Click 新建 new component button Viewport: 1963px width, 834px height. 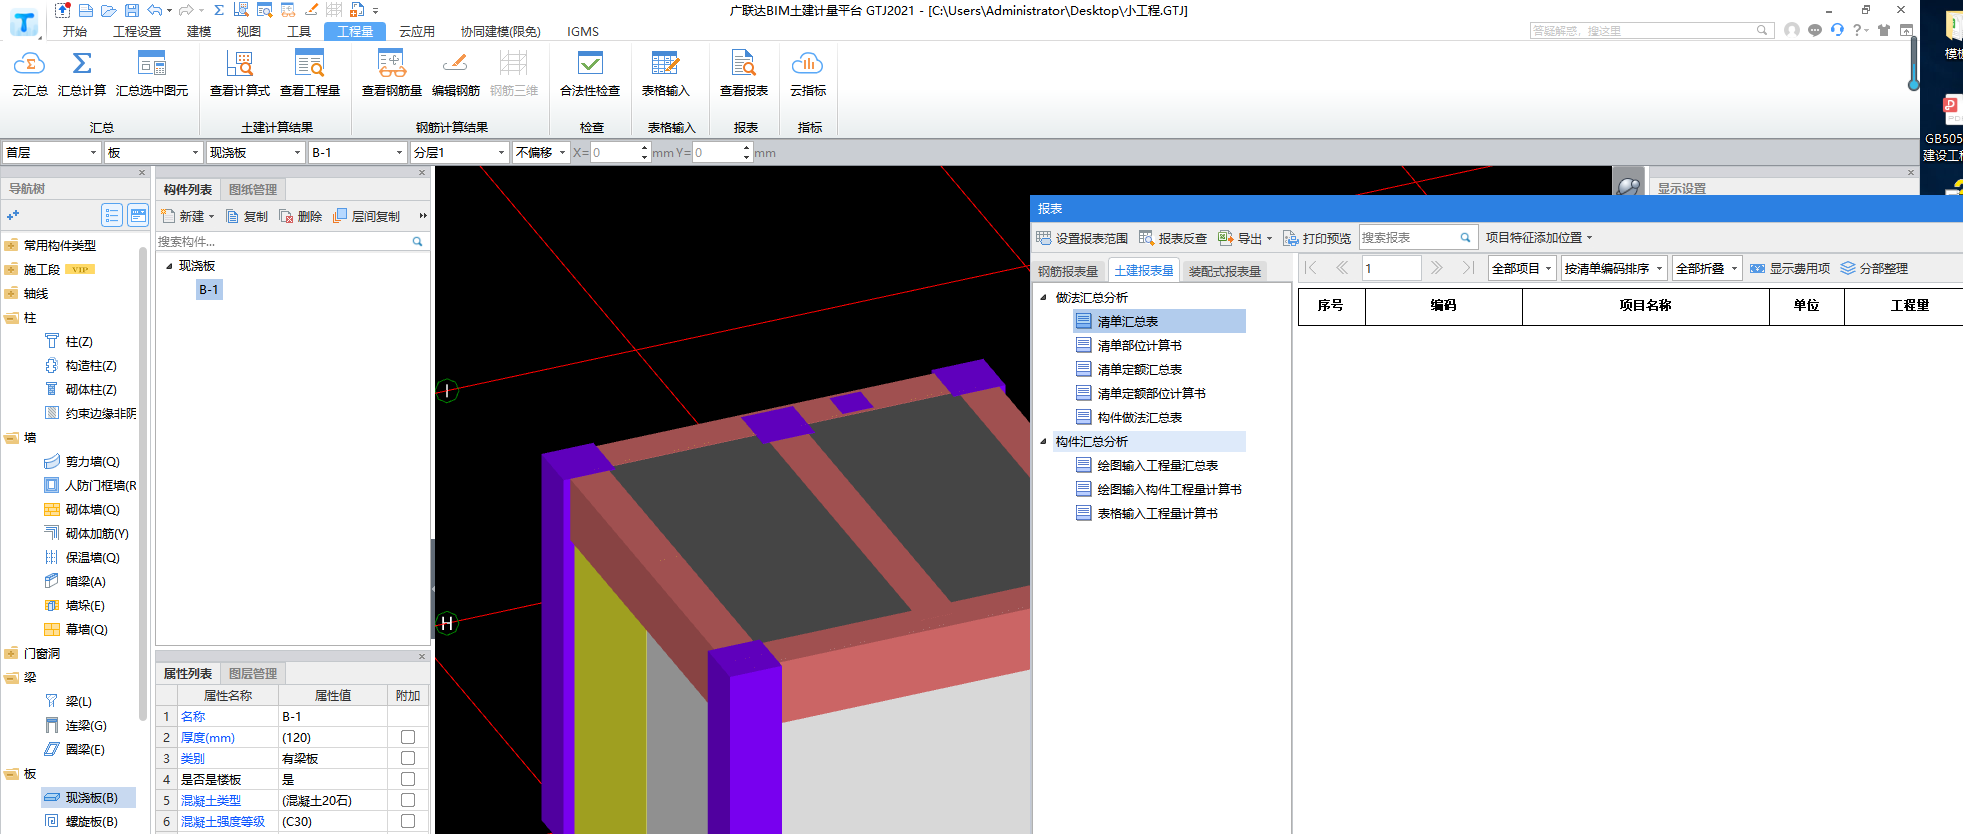[188, 216]
